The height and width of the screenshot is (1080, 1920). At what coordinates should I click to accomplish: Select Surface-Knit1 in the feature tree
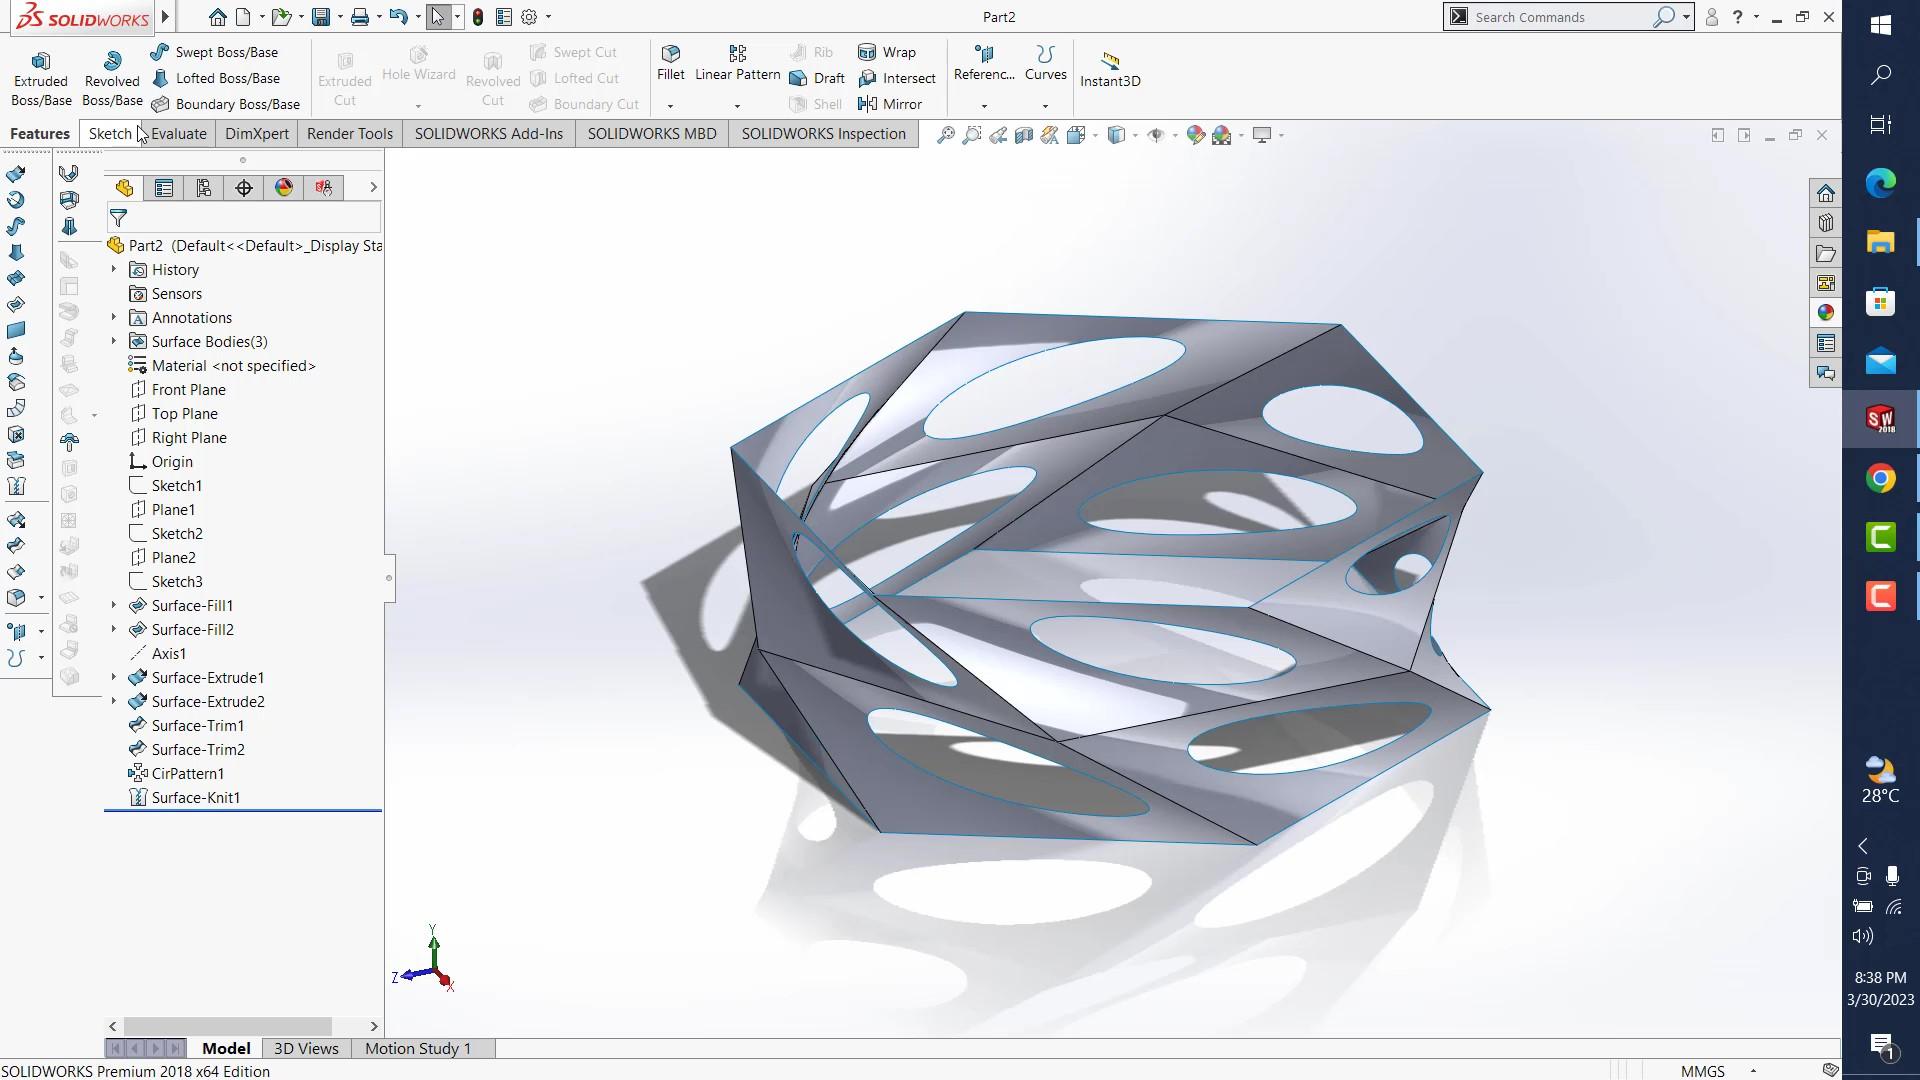tap(195, 798)
